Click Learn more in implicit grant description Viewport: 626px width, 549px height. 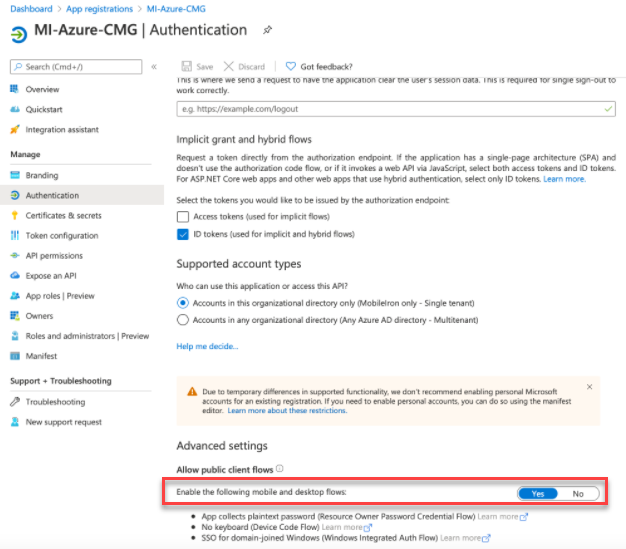(x=565, y=179)
